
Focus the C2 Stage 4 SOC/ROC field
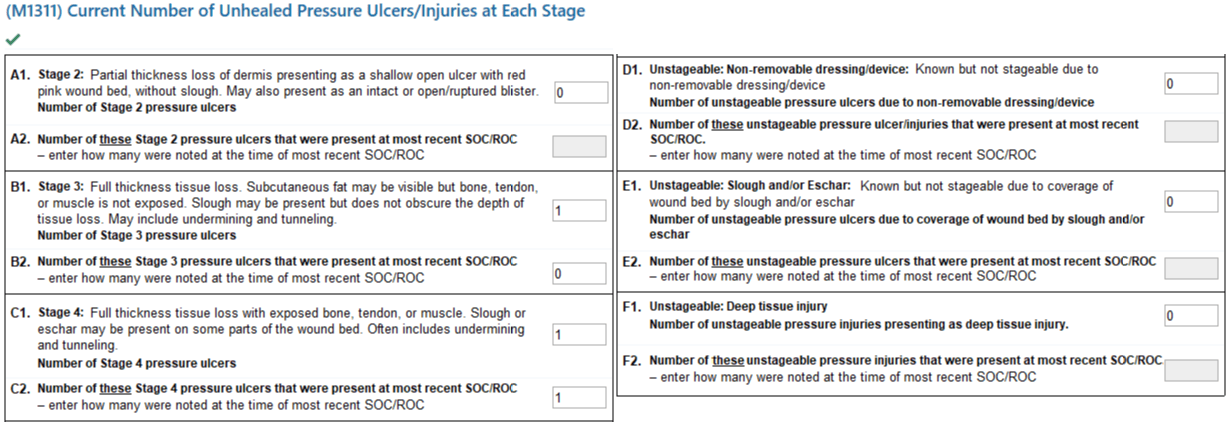coord(580,397)
